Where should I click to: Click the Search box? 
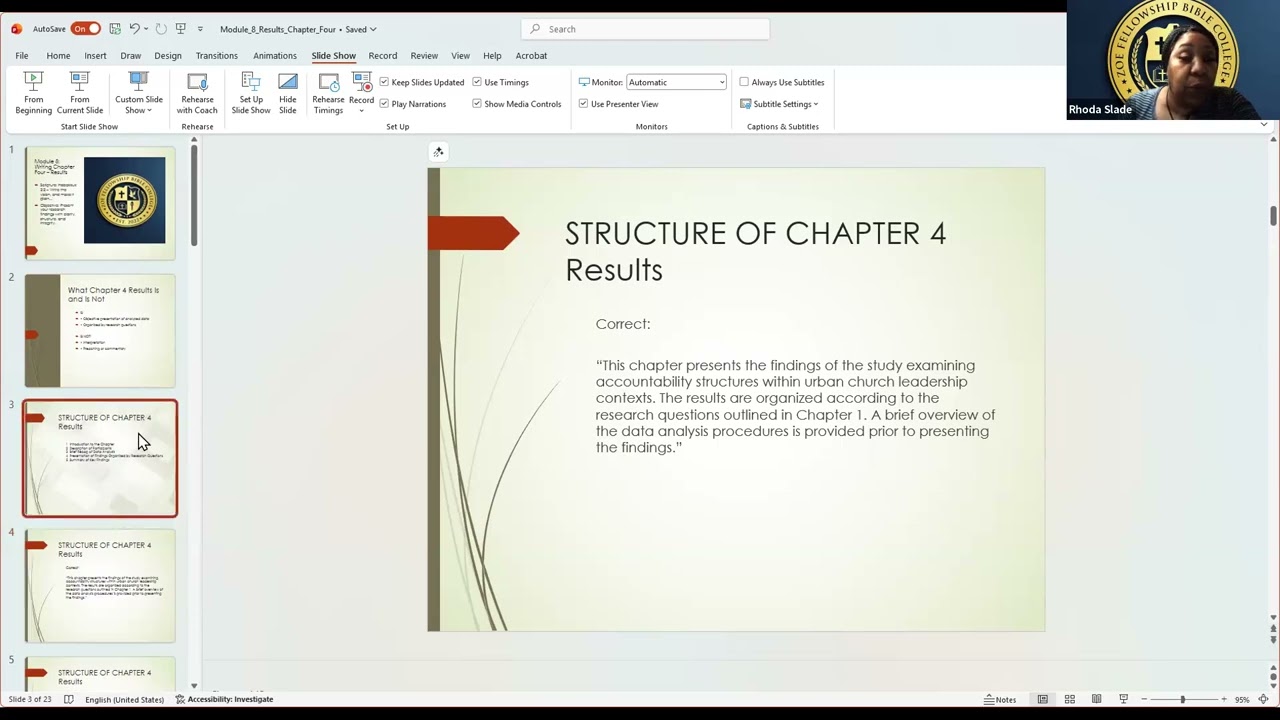(x=645, y=29)
